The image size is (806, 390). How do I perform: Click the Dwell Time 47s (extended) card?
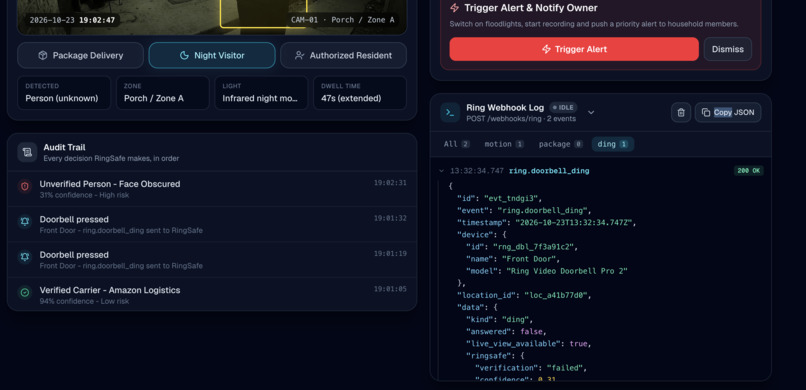[360, 93]
